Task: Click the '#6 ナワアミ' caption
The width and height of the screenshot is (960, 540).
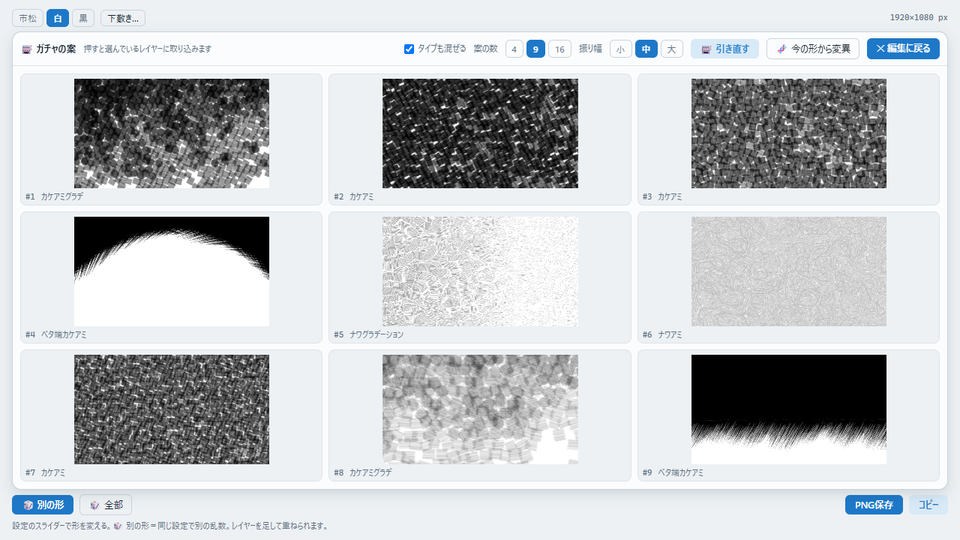Action: point(662,335)
